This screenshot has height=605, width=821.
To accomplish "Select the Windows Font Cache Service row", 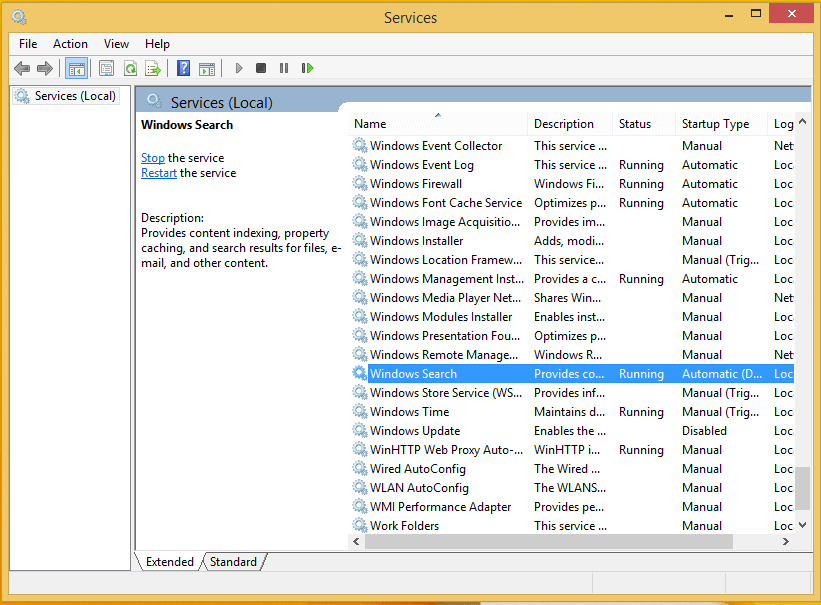I will (572, 203).
